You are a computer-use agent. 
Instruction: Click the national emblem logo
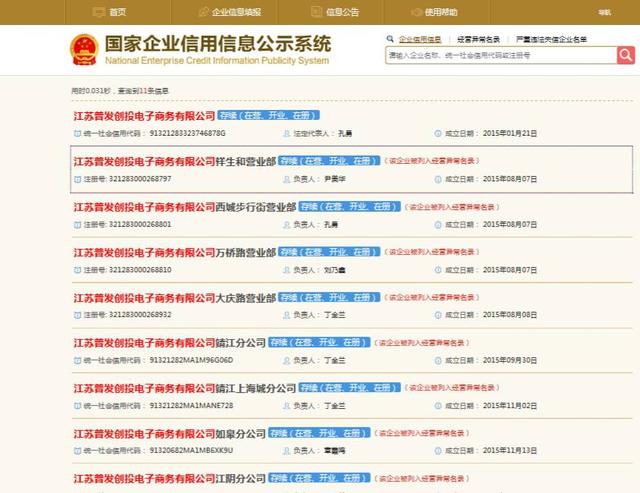point(84,50)
